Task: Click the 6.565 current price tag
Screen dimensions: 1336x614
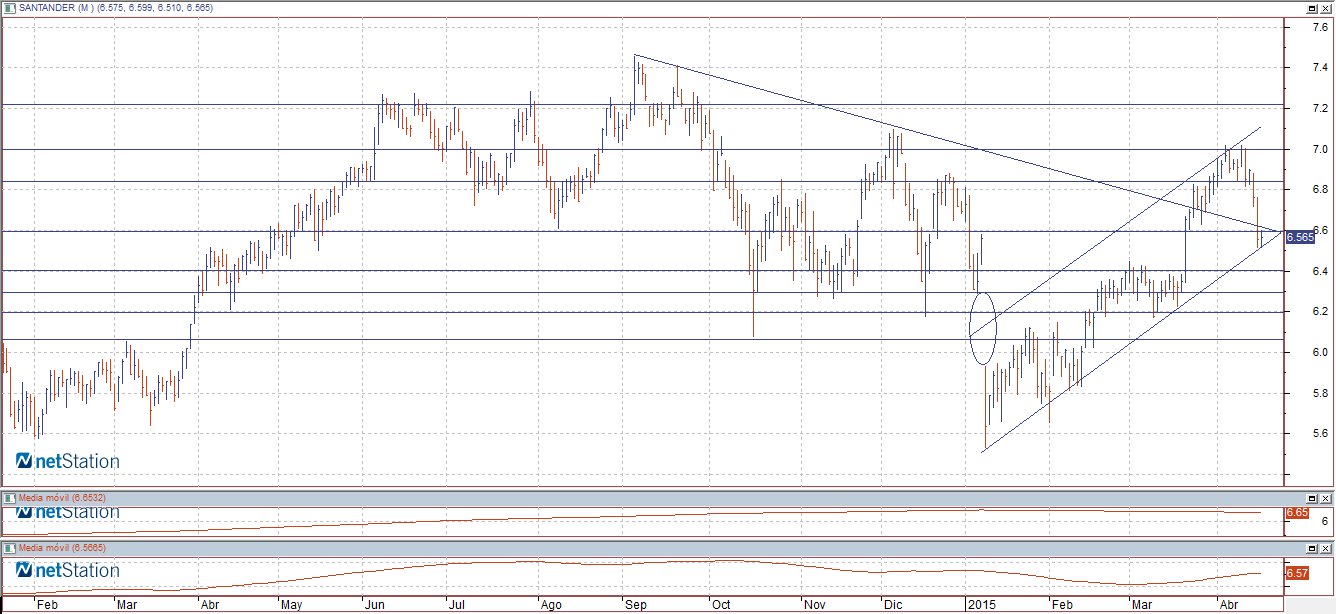Action: click(1299, 237)
